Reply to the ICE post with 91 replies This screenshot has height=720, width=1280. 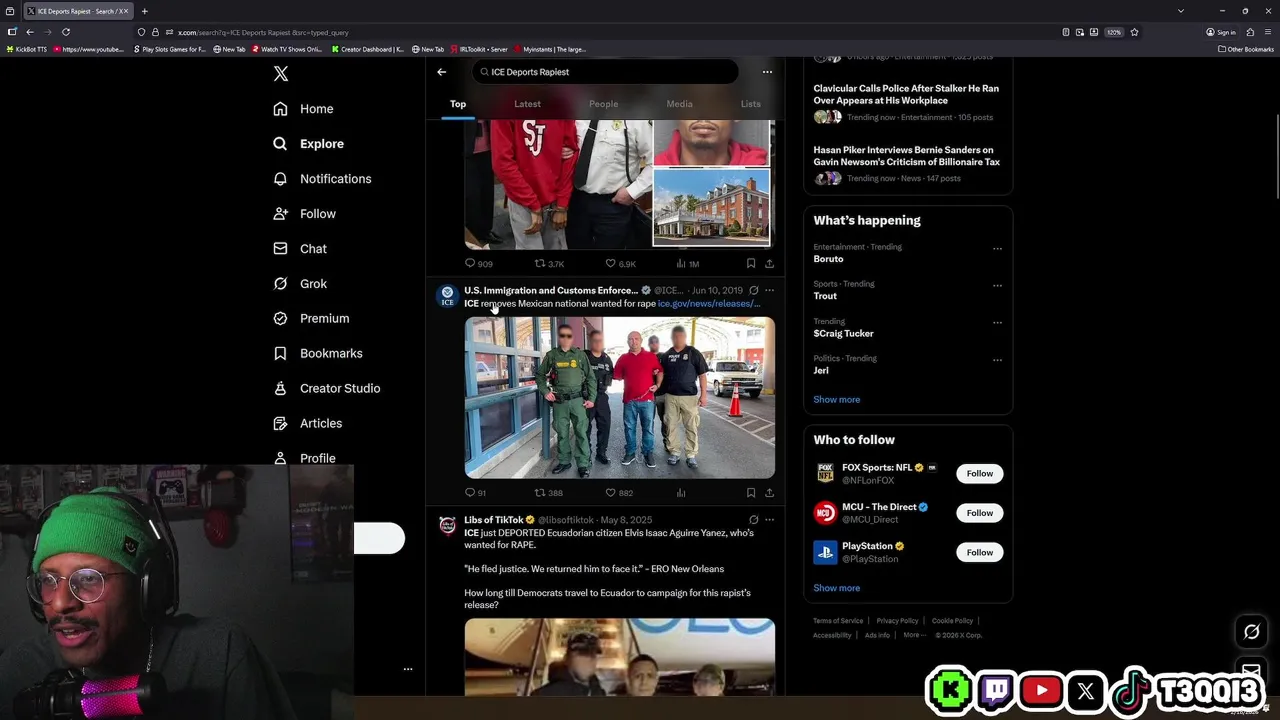(x=475, y=493)
